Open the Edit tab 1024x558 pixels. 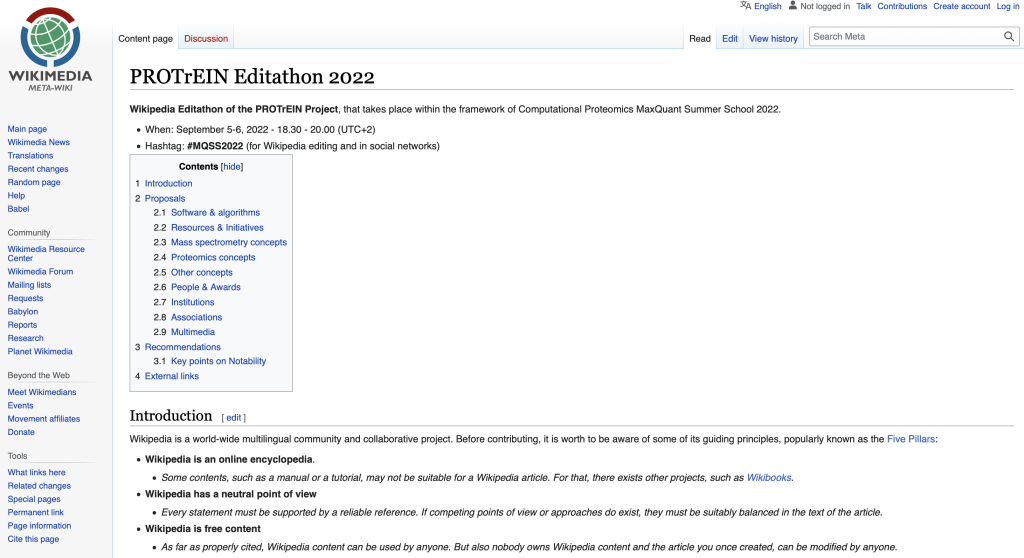pyautogui.click(x=730, y=39)
